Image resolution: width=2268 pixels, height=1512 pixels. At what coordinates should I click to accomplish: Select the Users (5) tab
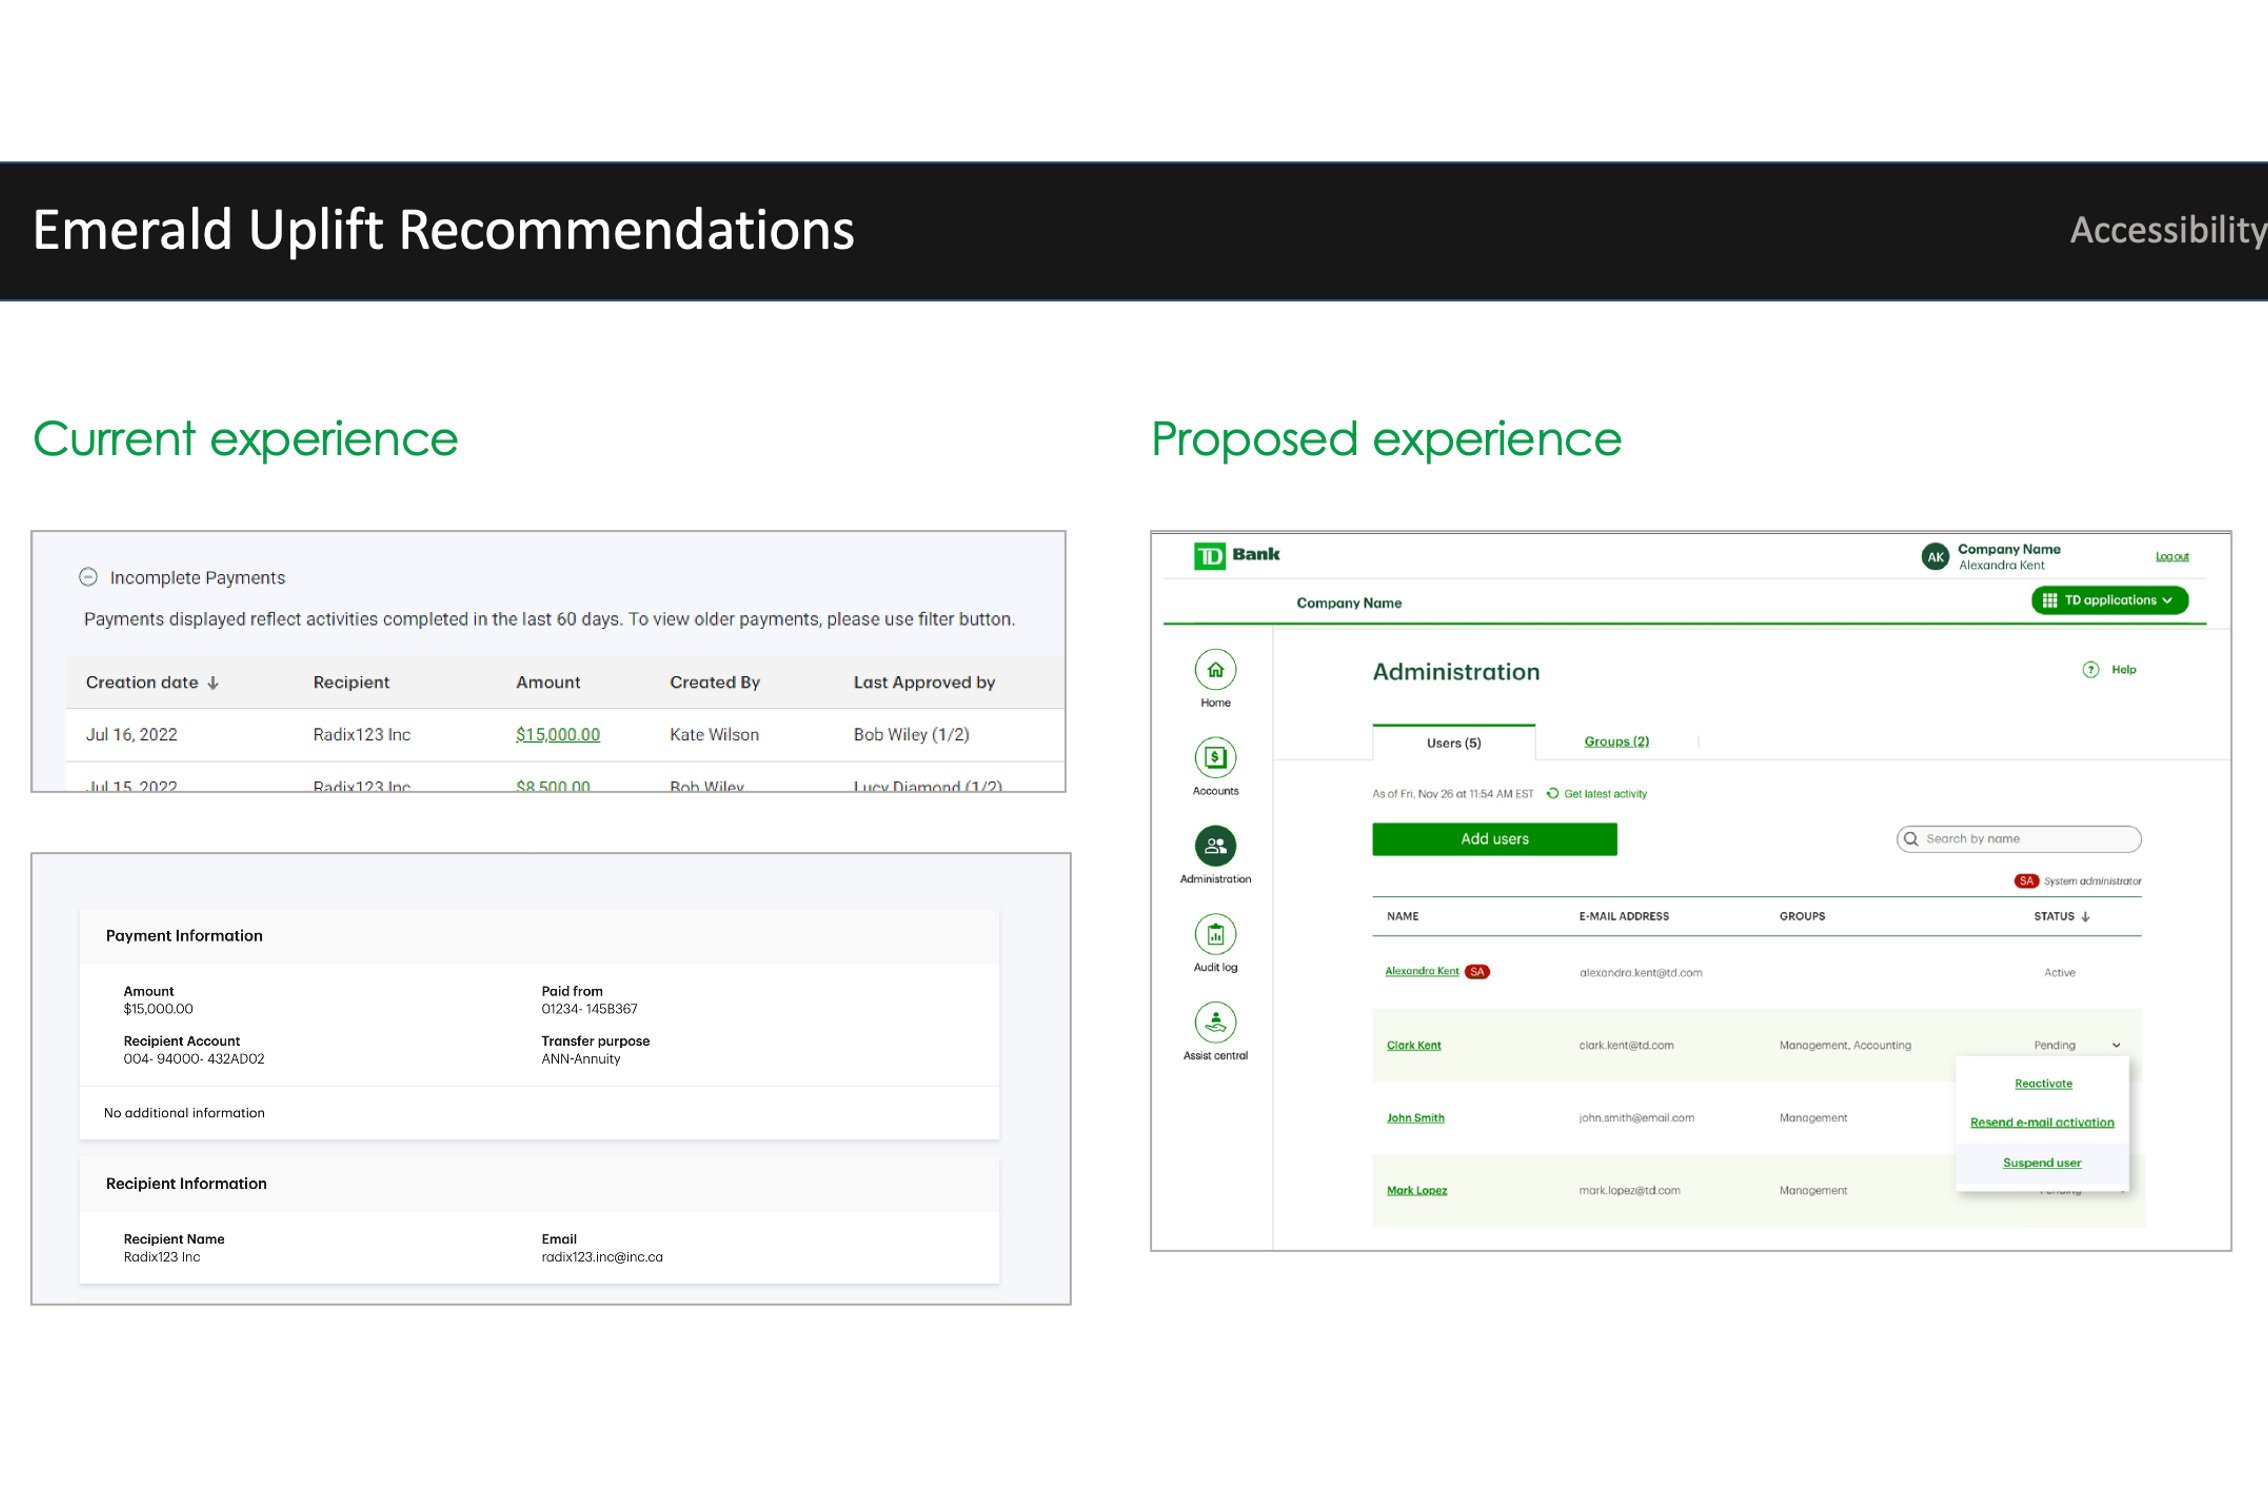pyautogui.click(x=1453, y=743)
